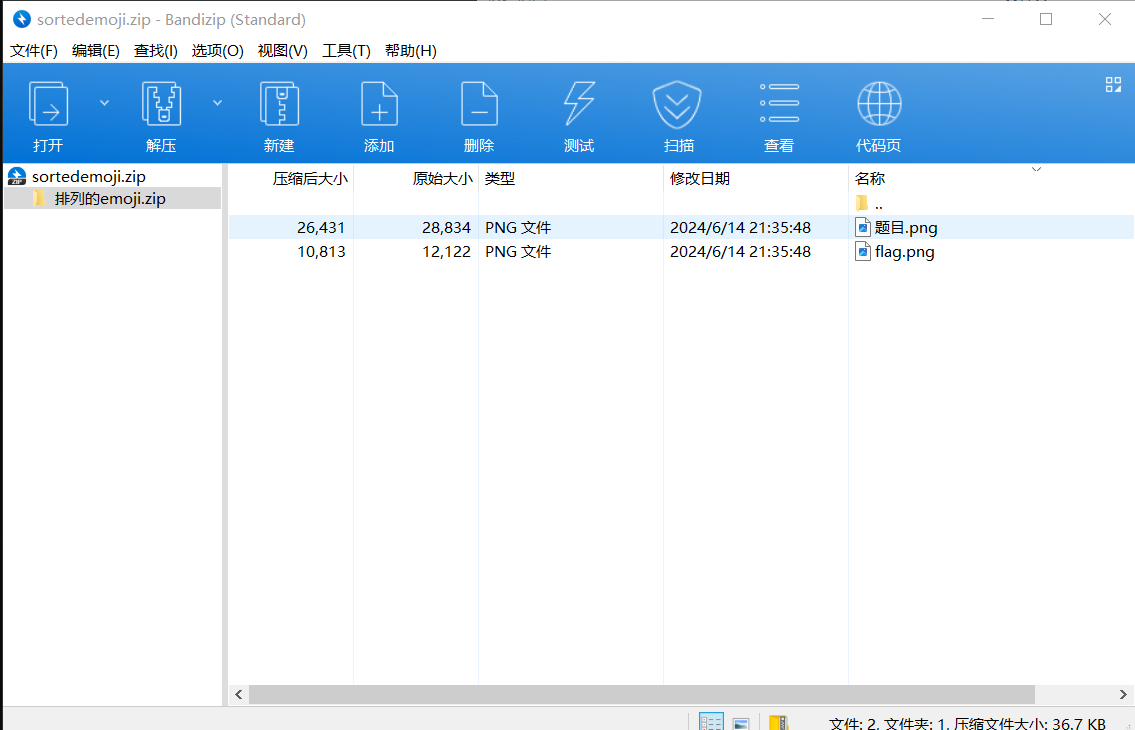The width and height of the screenshot is (1135, 730).
Task: Sort by 修改日期 column header
Action: (699, 178)
